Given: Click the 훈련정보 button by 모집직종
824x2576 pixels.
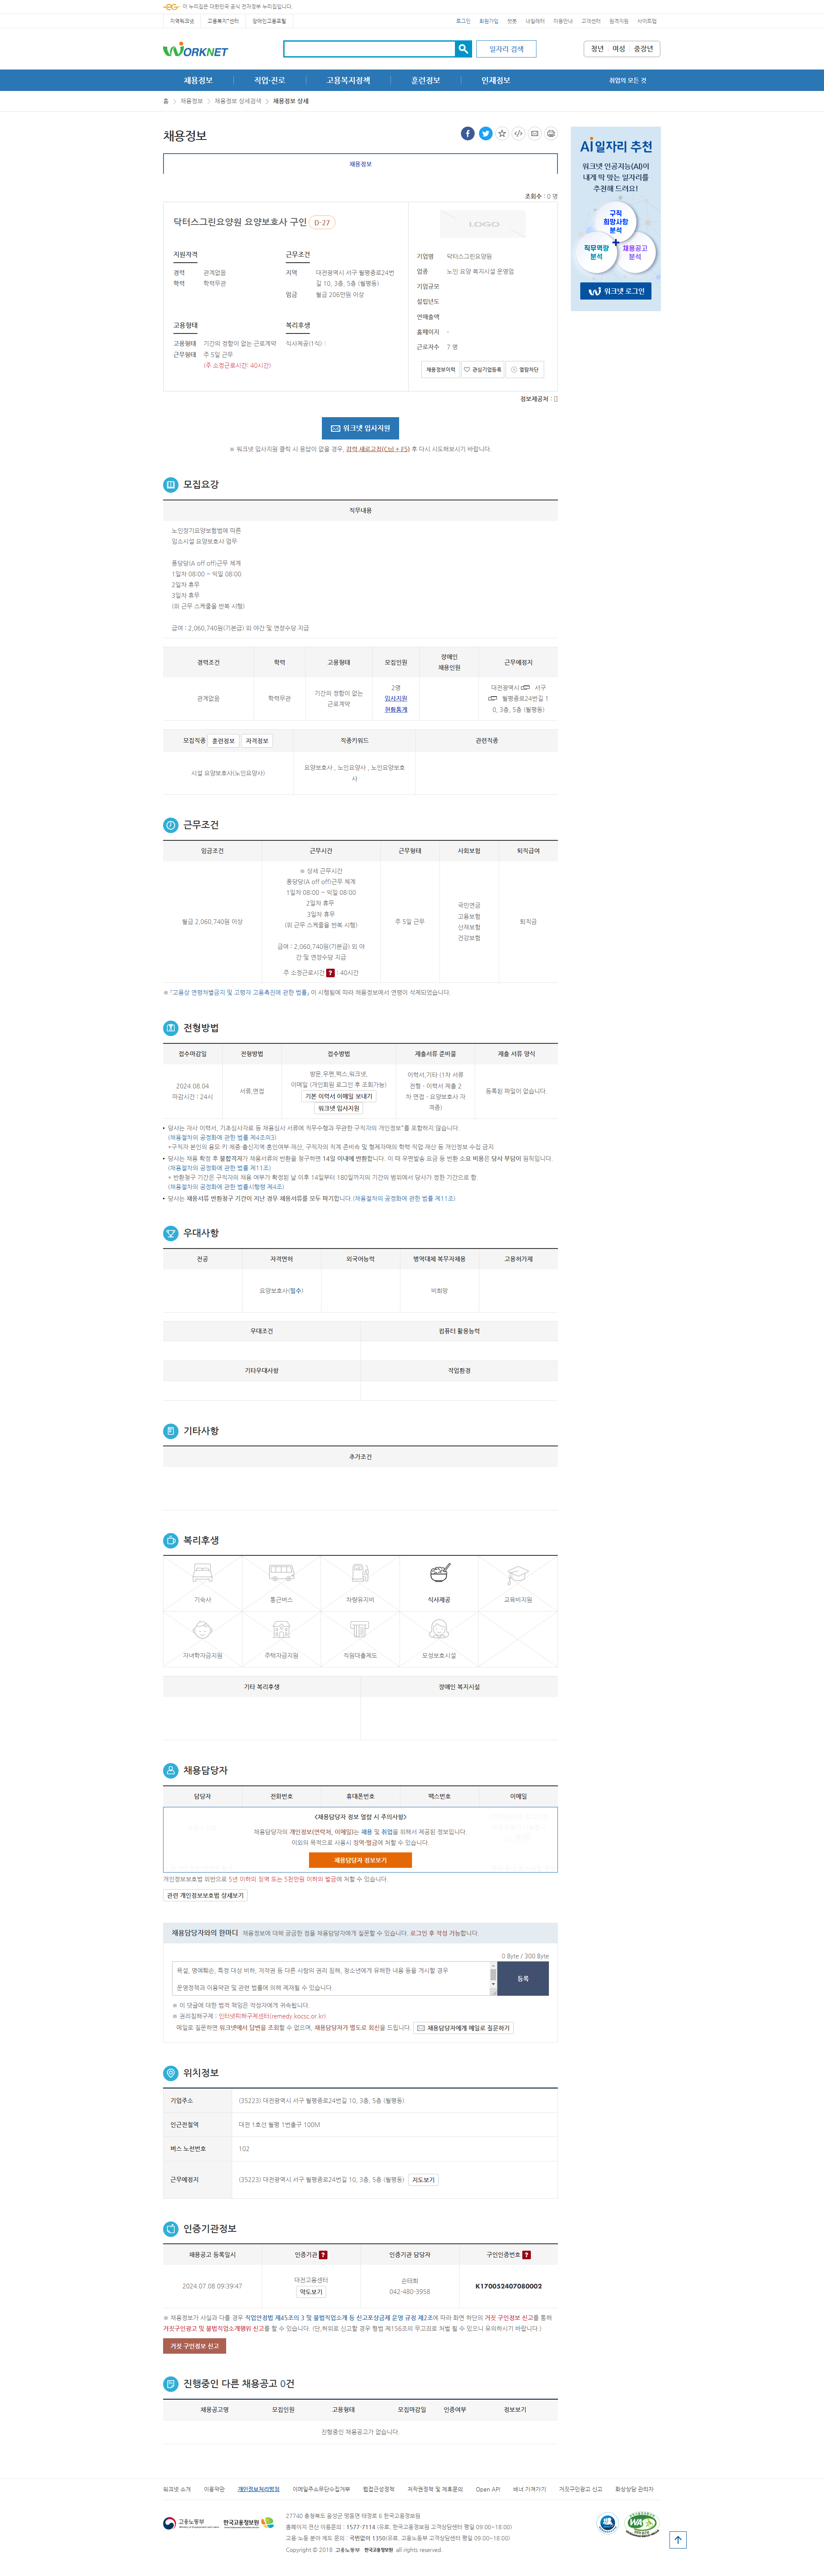Looking at the screenshot, I should pos(223,741).
